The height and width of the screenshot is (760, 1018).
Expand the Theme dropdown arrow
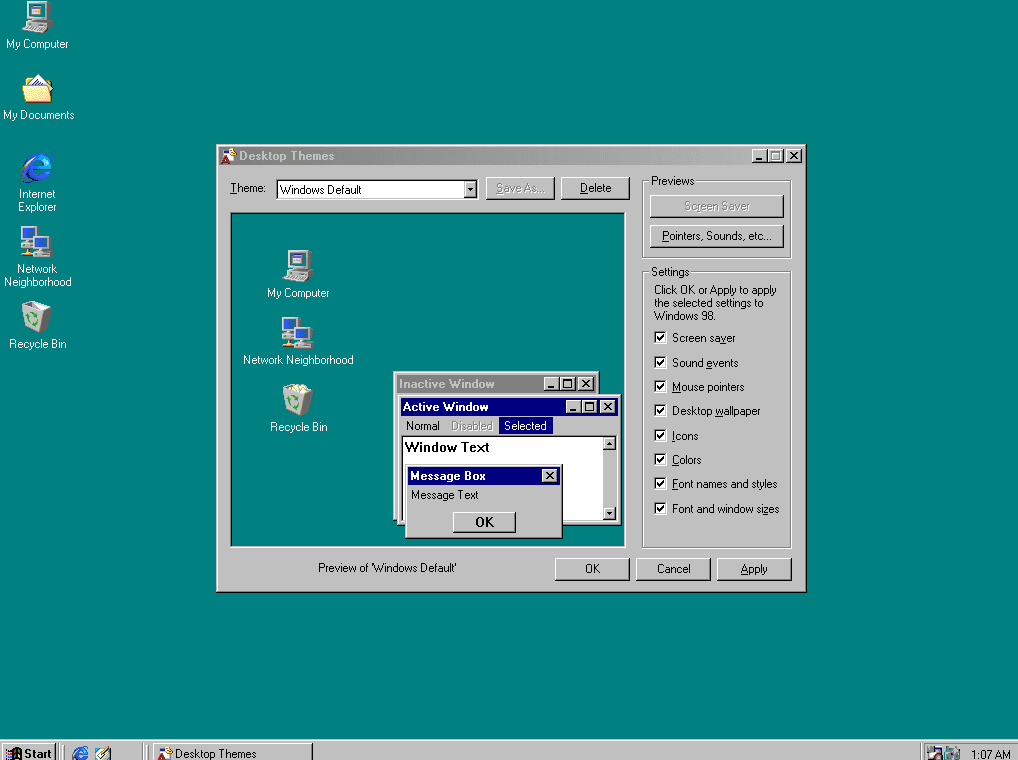470,189
